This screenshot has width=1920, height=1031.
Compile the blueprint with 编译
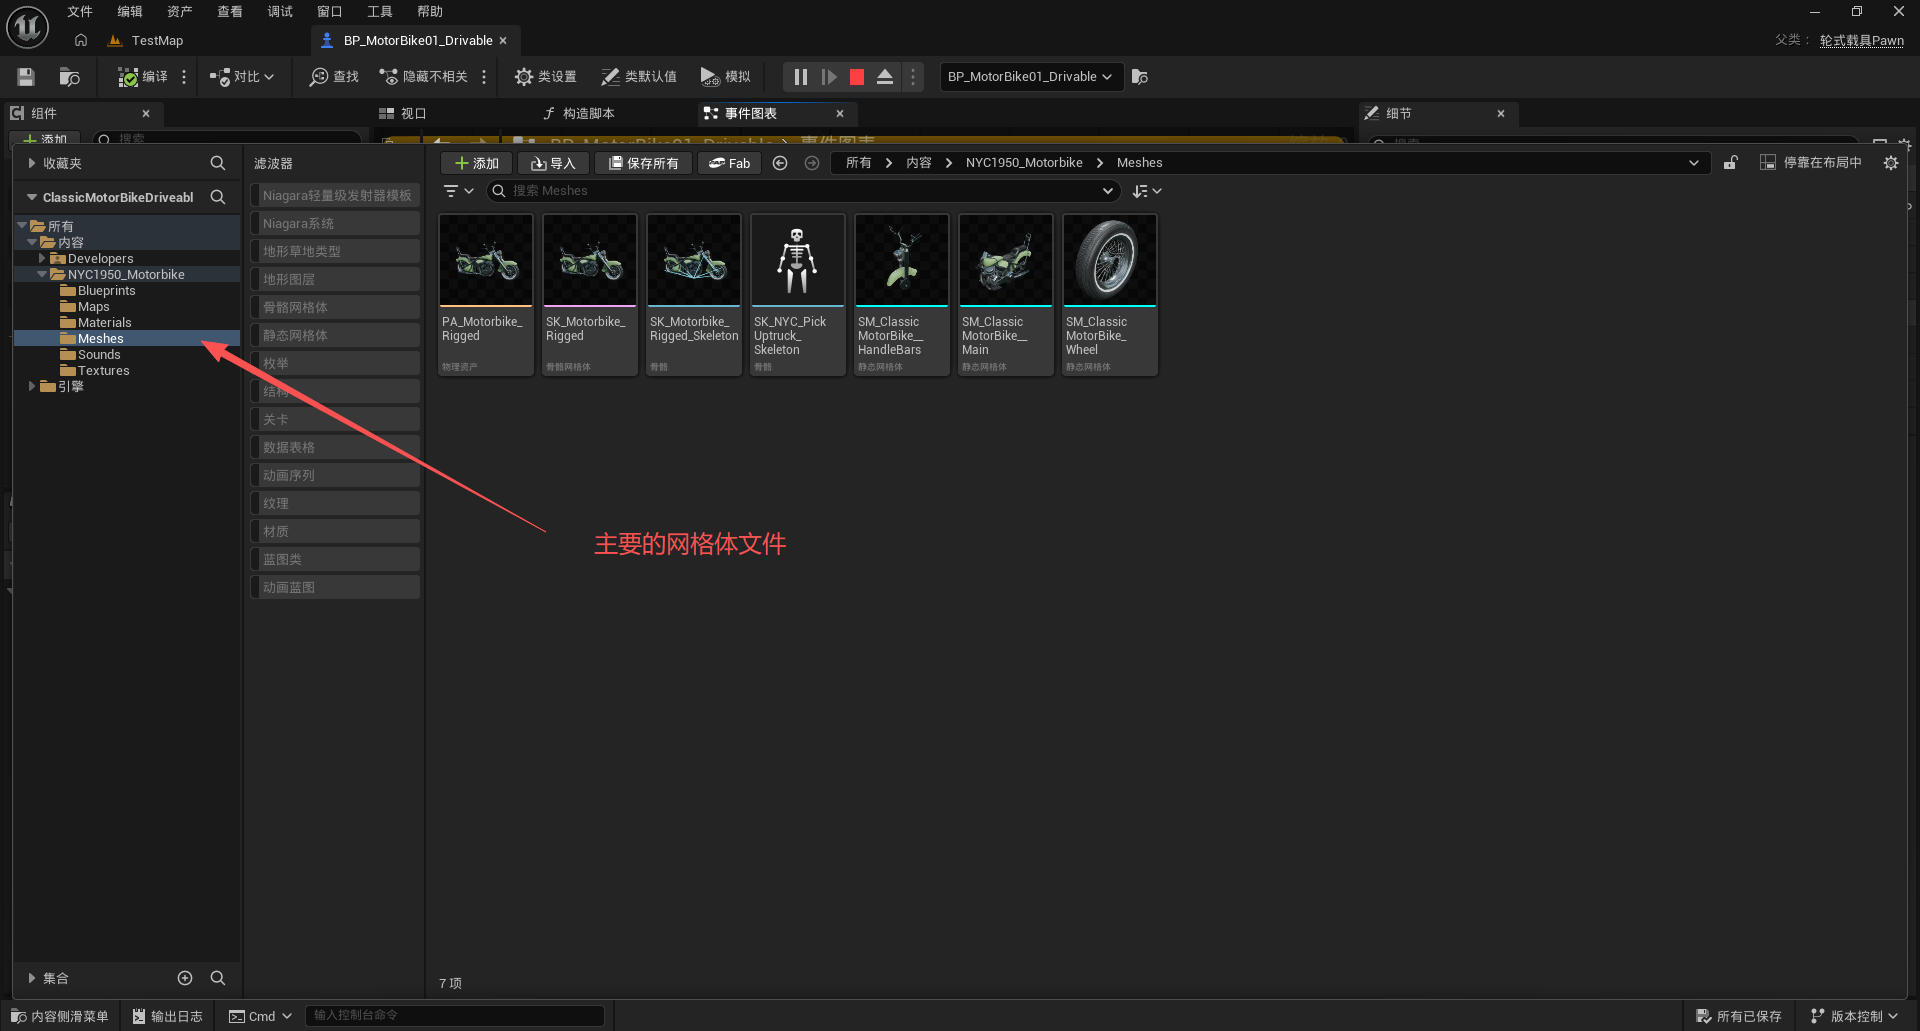[x=143, y=77]
